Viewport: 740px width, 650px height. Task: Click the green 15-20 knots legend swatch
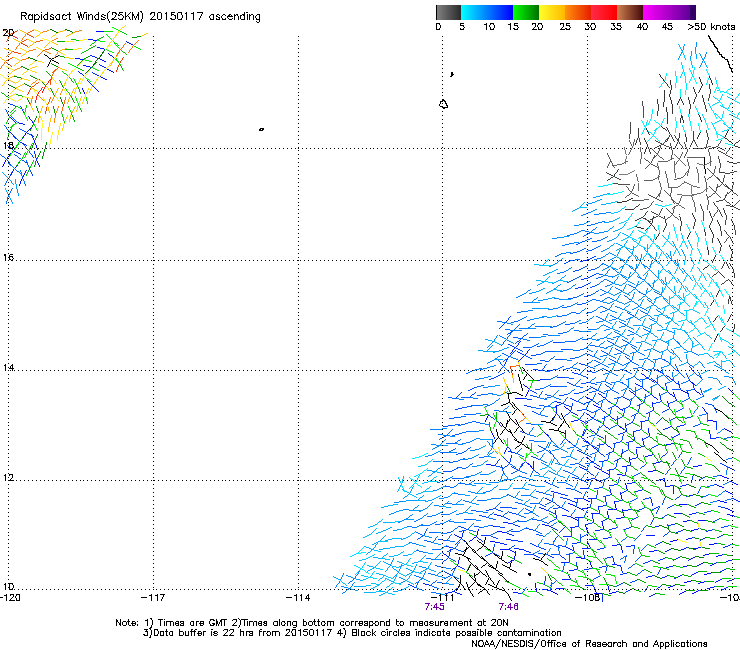pos(526,12)
